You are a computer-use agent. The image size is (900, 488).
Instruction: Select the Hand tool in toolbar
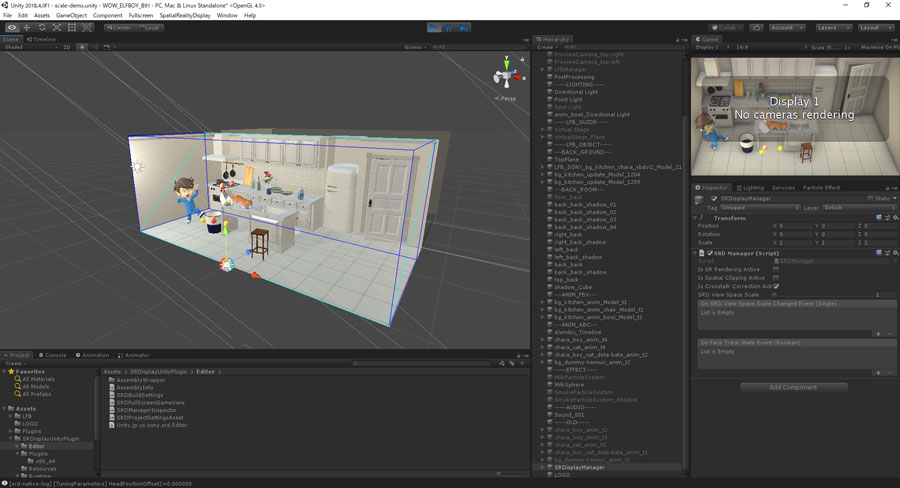coord(11,27)
